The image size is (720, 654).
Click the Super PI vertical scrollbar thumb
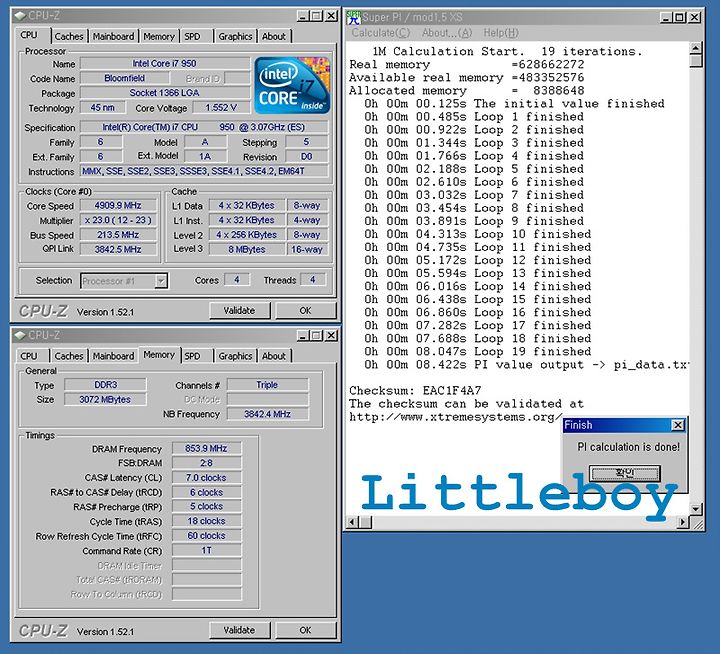click(696, 61)
